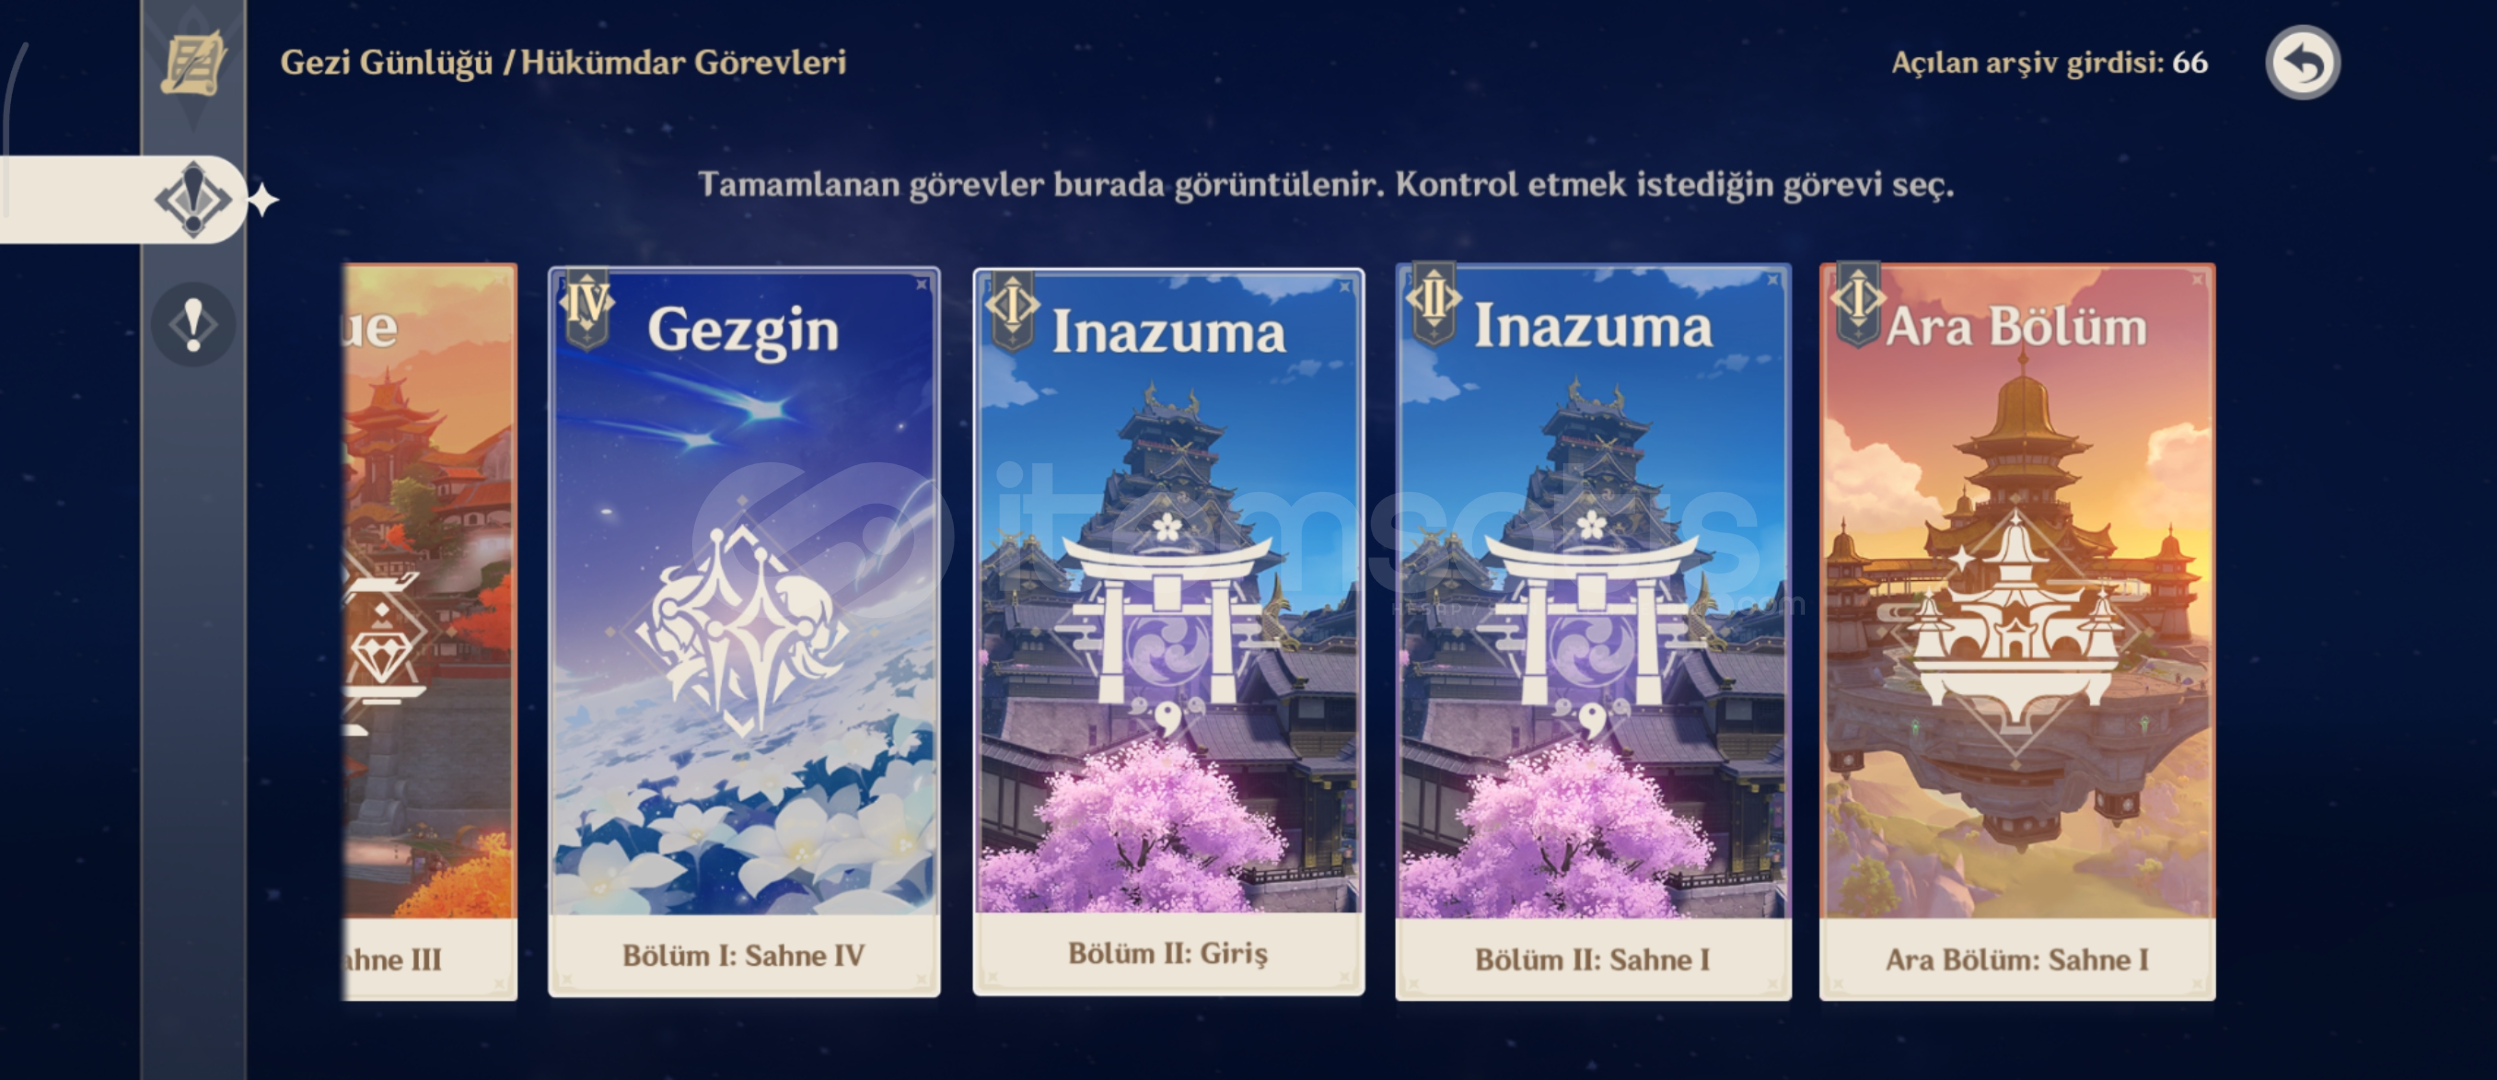Click the chapter I badge on Ara Bölüm card
2497x1080 pixels.
pyautogui.click(x=1858, y=303)
